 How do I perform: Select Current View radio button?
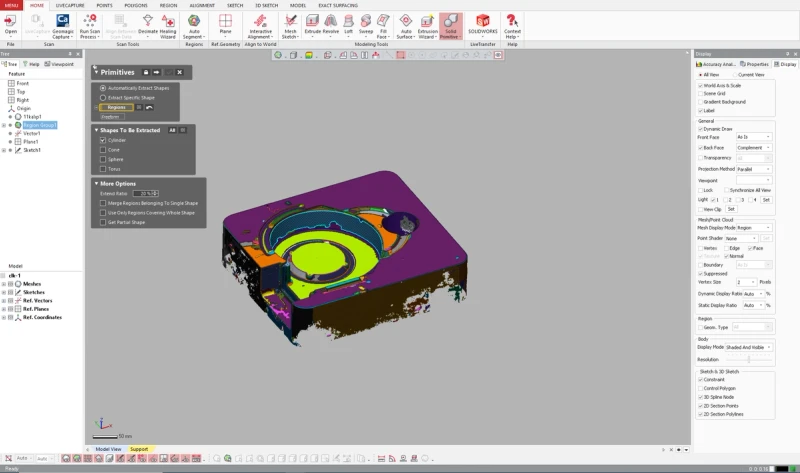coord(735,75)
